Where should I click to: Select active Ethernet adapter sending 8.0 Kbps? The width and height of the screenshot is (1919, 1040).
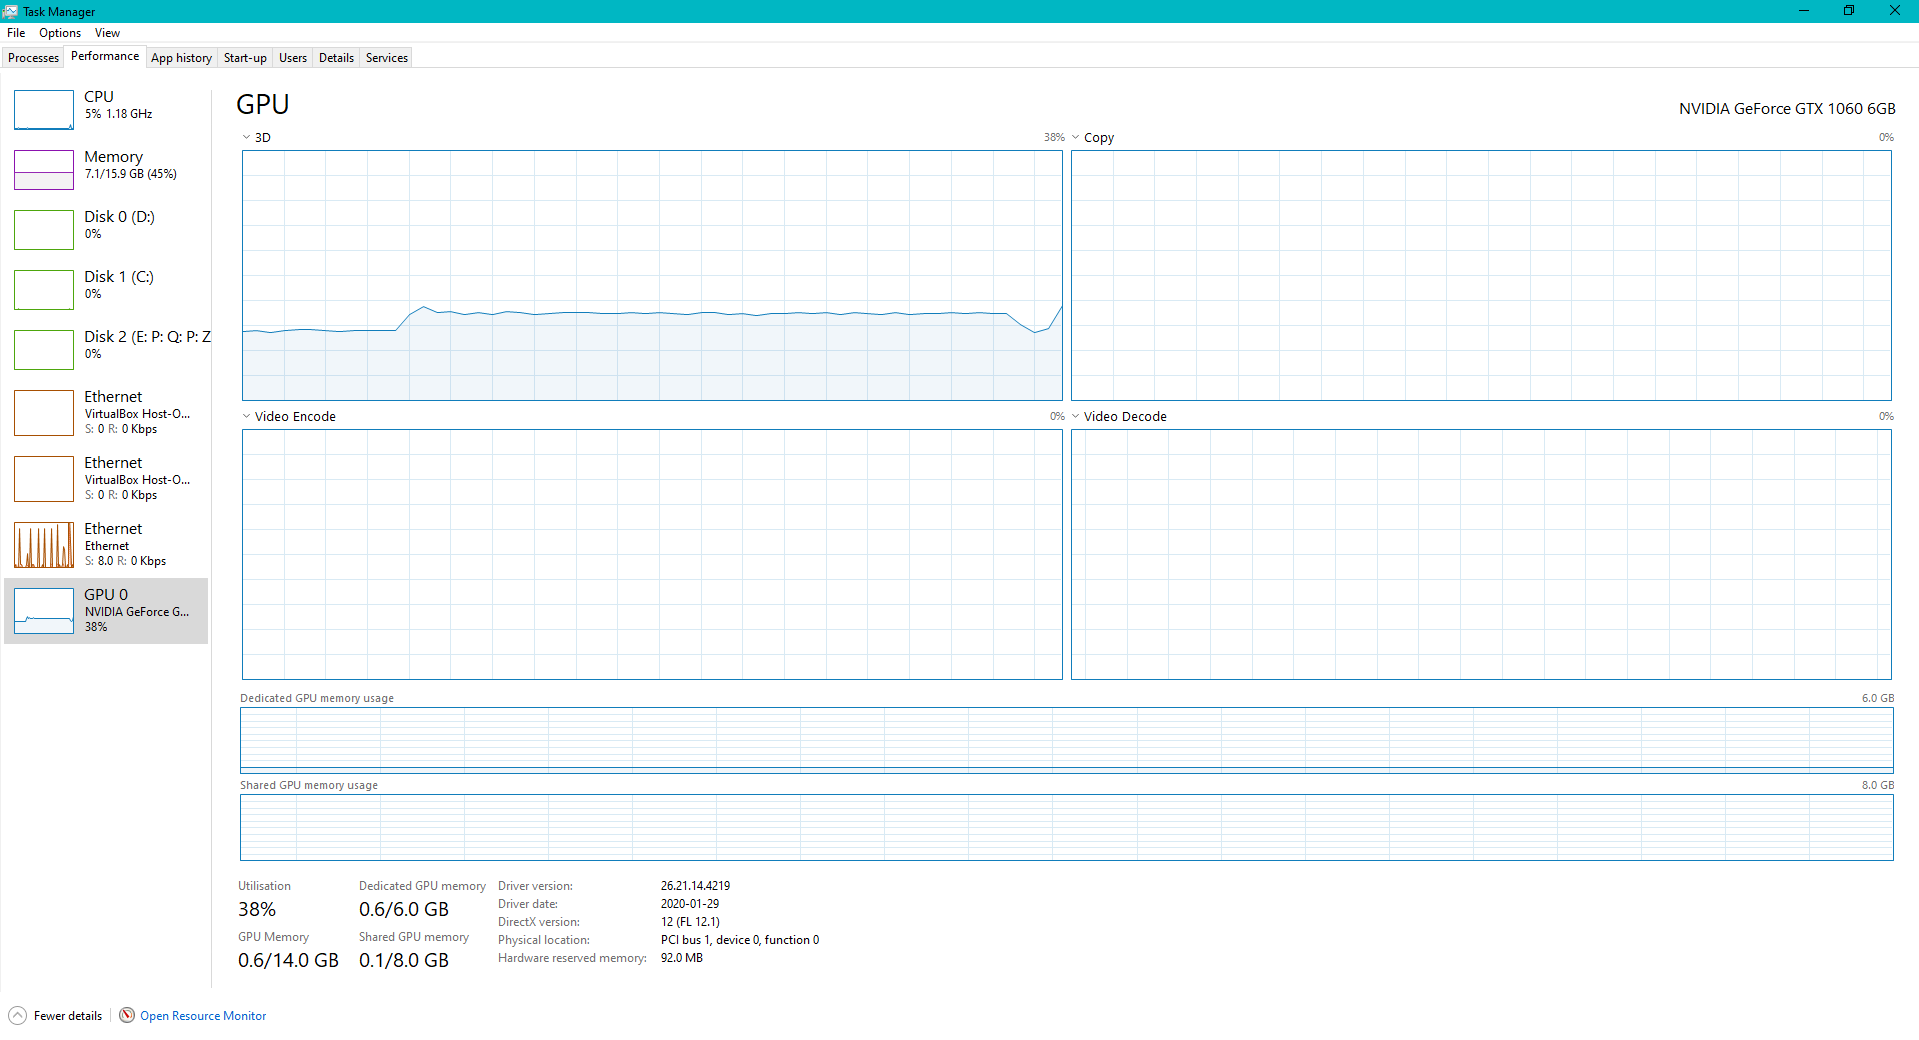106,545
